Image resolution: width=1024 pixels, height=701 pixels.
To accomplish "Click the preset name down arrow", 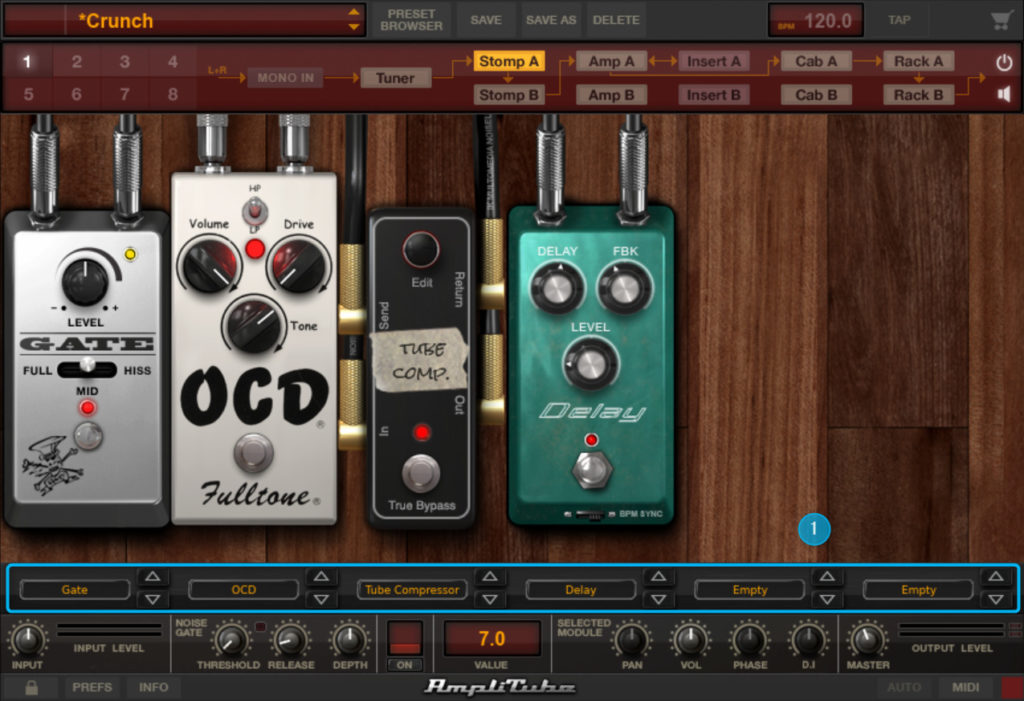I will (x=353, y=27).
